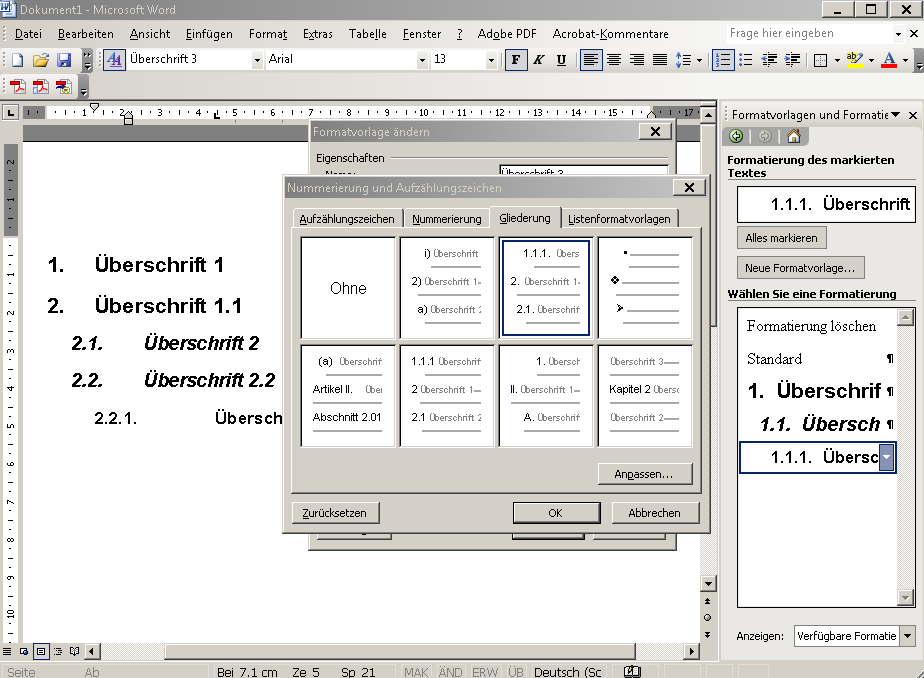Switch to the Nummerierung tab
The height and width of the screenshot is (678, 924).
446,219
